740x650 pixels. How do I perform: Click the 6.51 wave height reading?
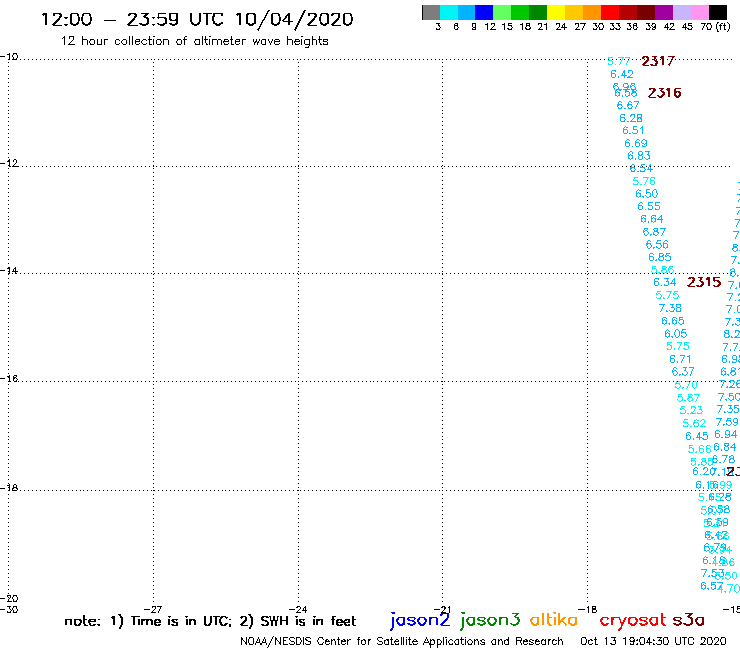tap(633, 130)
